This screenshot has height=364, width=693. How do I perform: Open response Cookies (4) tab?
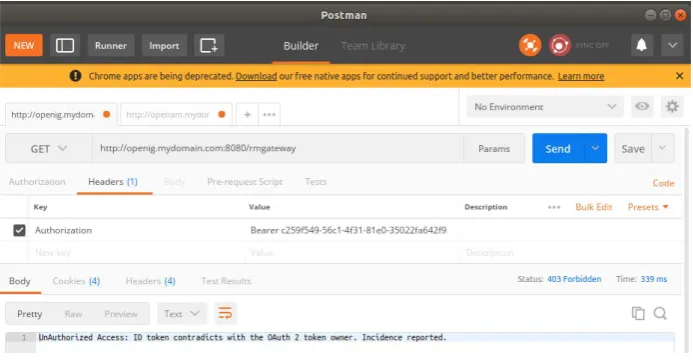point(76,281)
